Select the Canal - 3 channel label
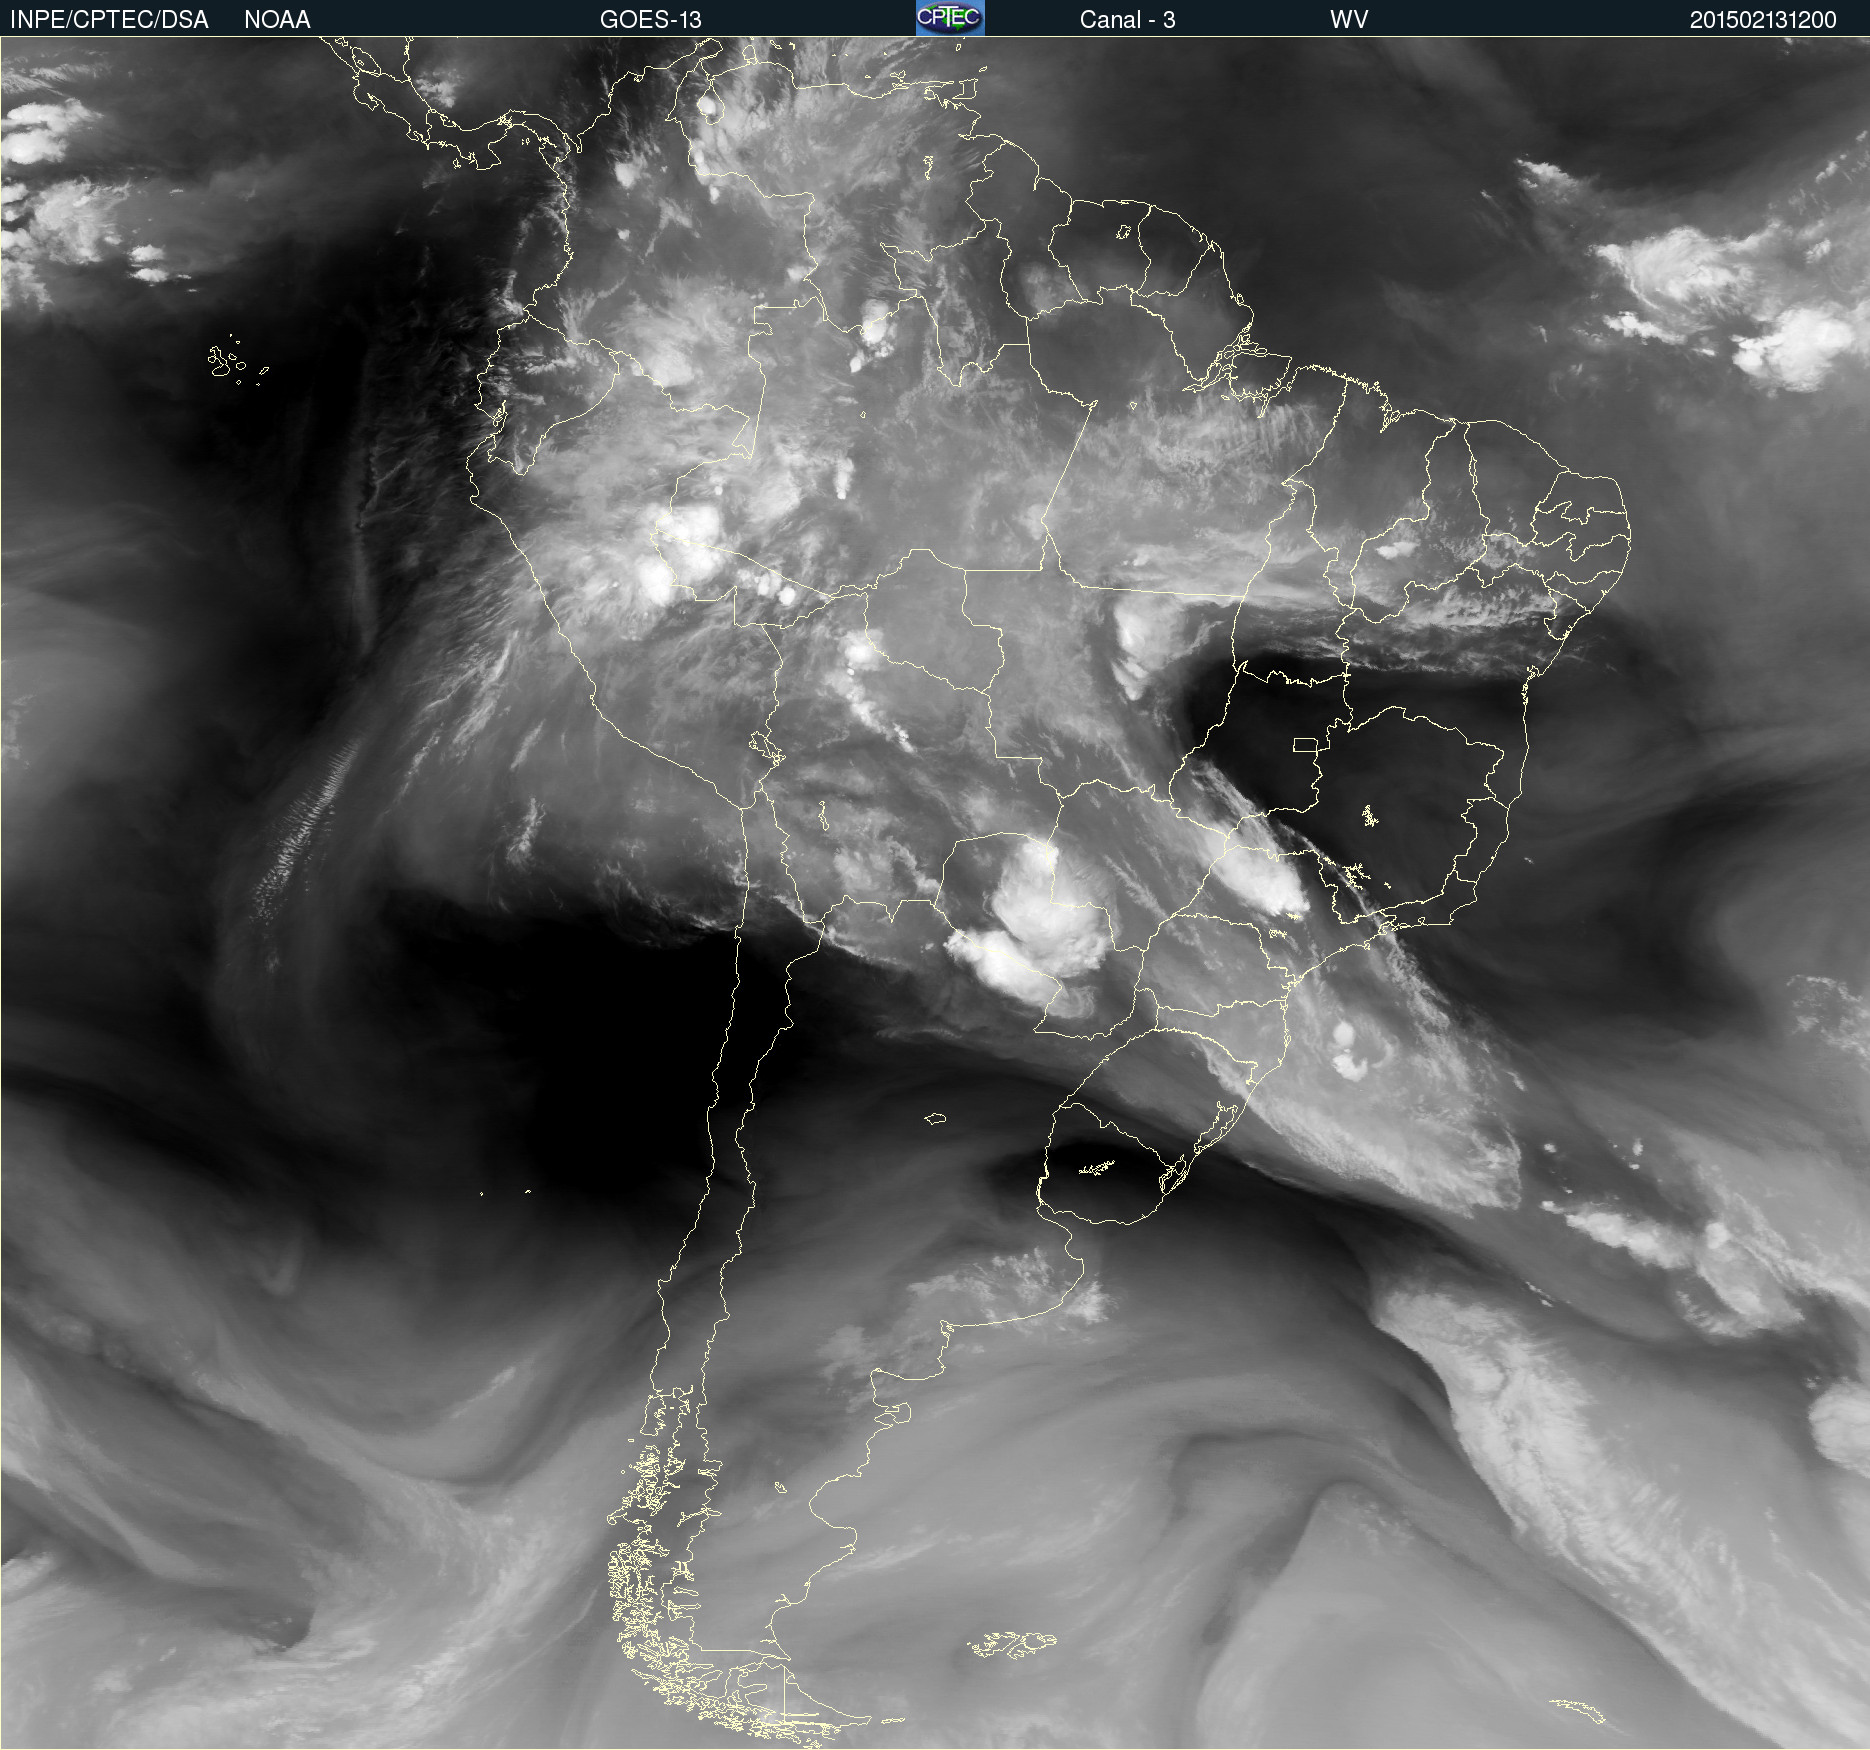 coord(1127,20)
